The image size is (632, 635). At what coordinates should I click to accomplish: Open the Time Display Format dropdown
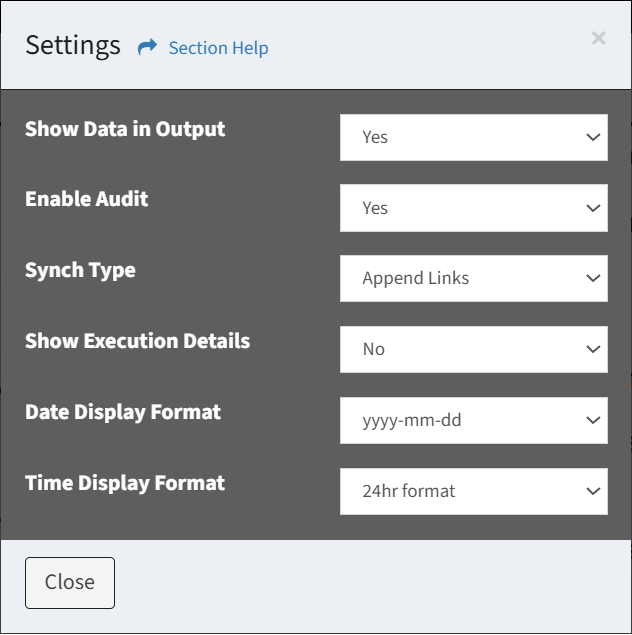474,491
